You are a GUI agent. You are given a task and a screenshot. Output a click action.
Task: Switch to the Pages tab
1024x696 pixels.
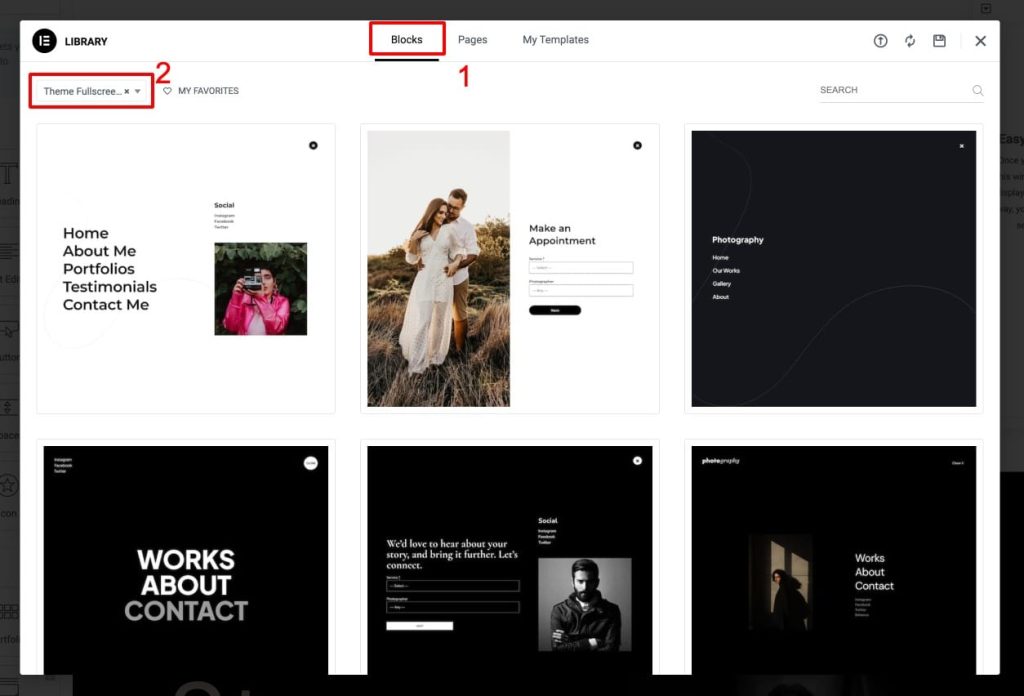coord(472,39)
